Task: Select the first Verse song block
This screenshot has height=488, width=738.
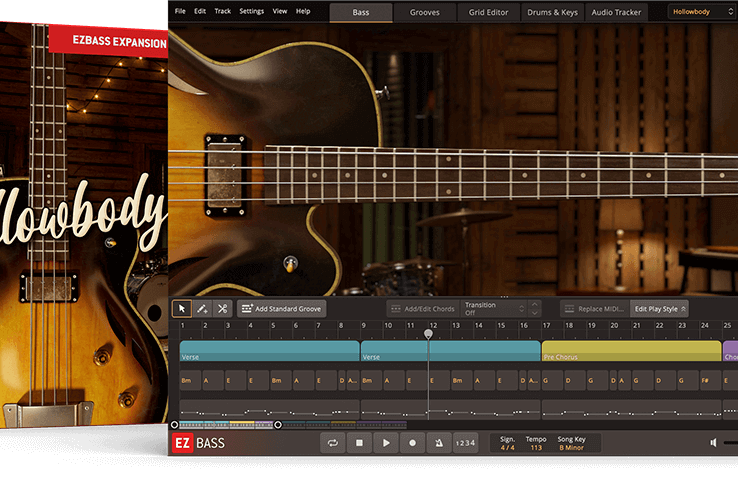Action: 270,351
